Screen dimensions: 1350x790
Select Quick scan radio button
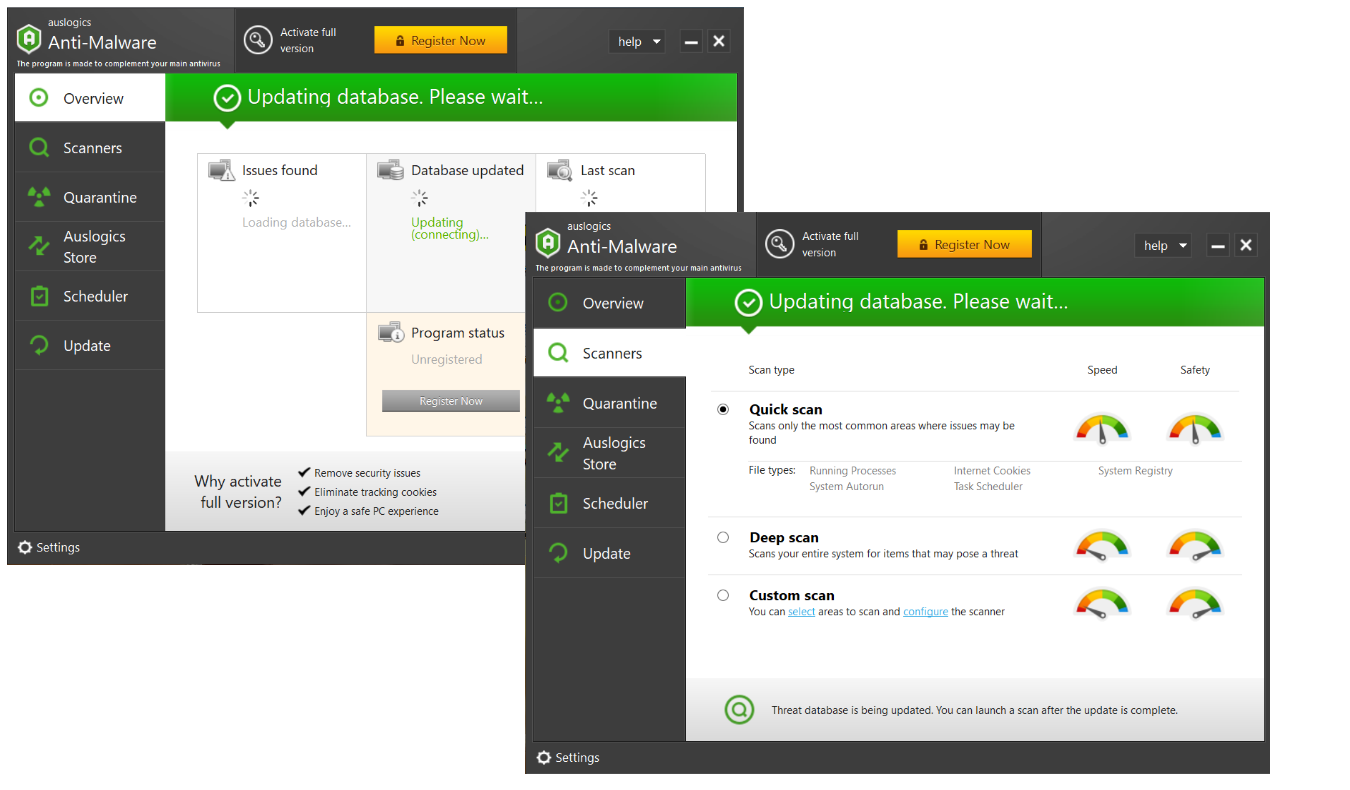click(723, 409)
